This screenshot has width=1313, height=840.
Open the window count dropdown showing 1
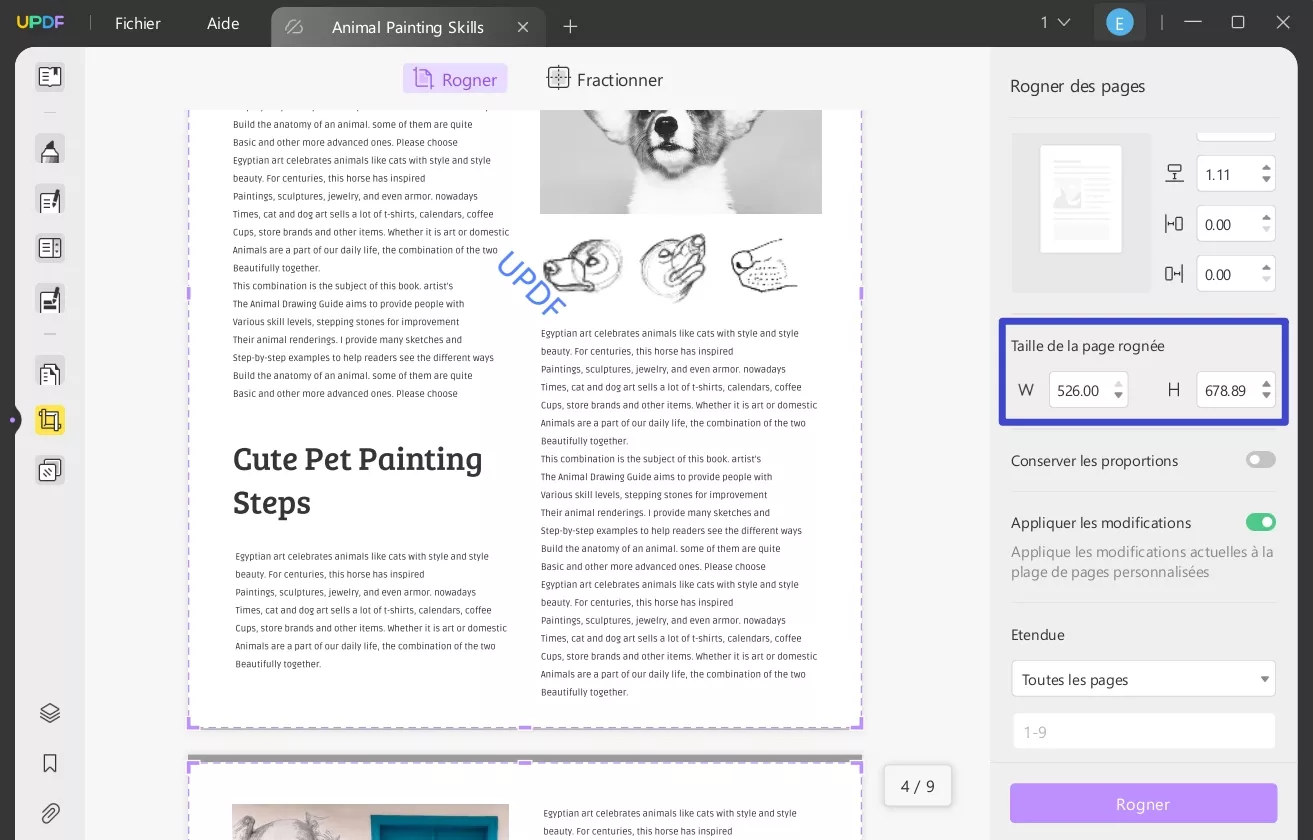pos(1055,22)
